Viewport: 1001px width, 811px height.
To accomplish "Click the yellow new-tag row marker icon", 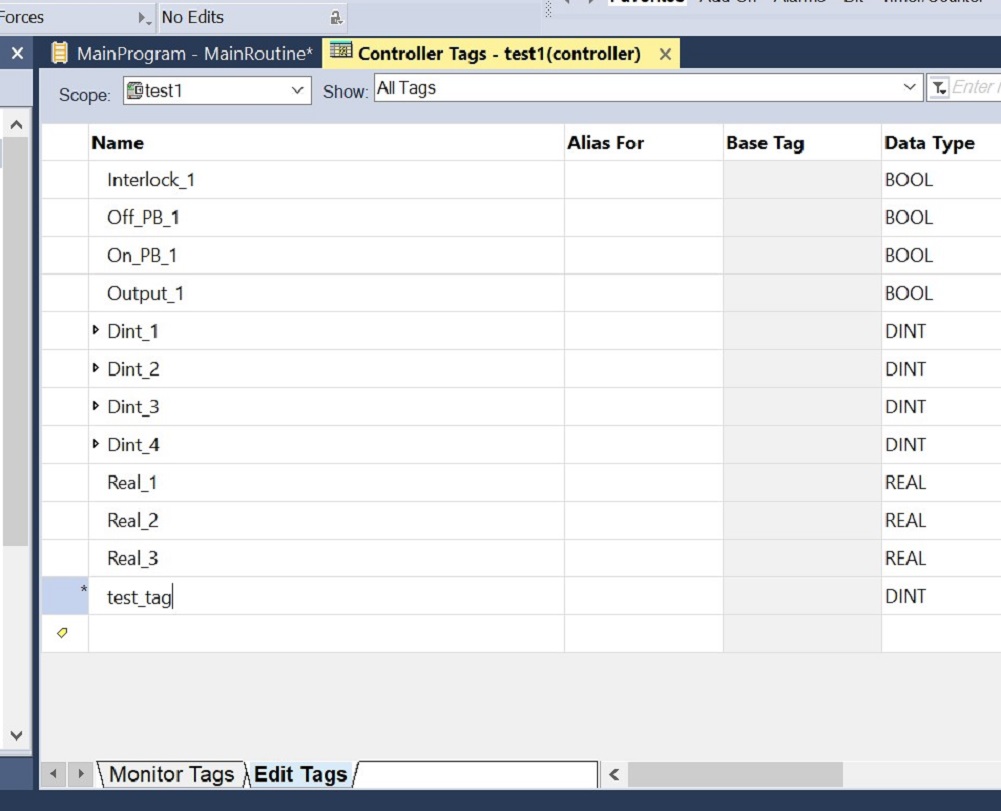I will tap(63, 633).
